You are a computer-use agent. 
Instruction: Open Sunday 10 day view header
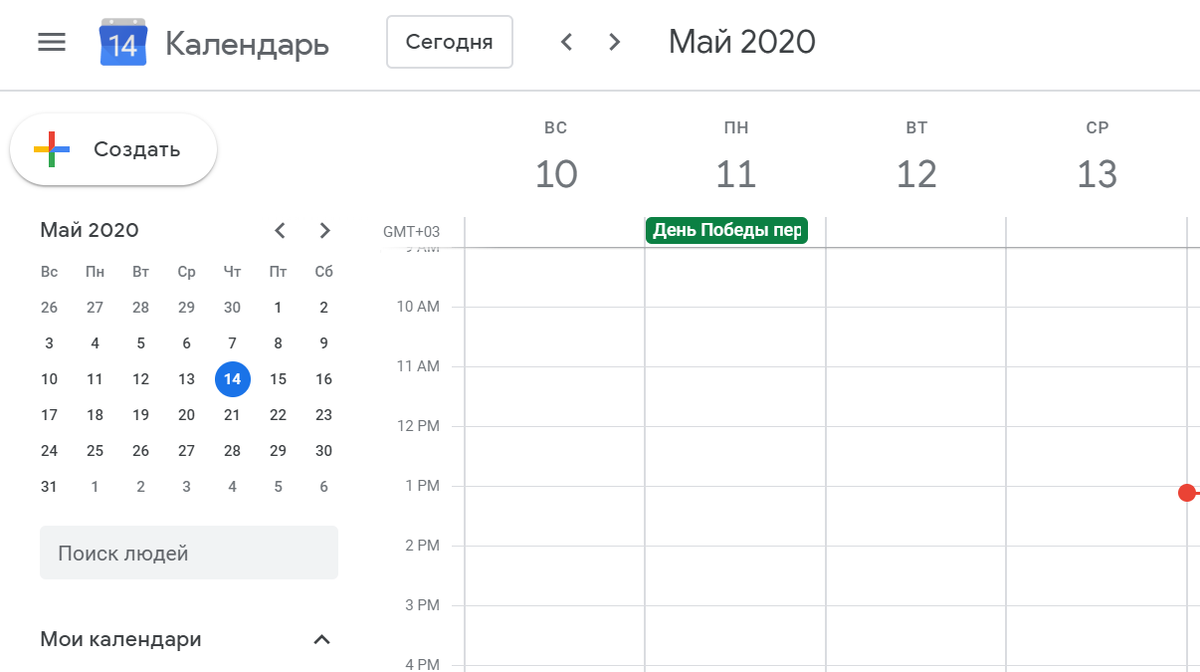(x=556, y=174)
